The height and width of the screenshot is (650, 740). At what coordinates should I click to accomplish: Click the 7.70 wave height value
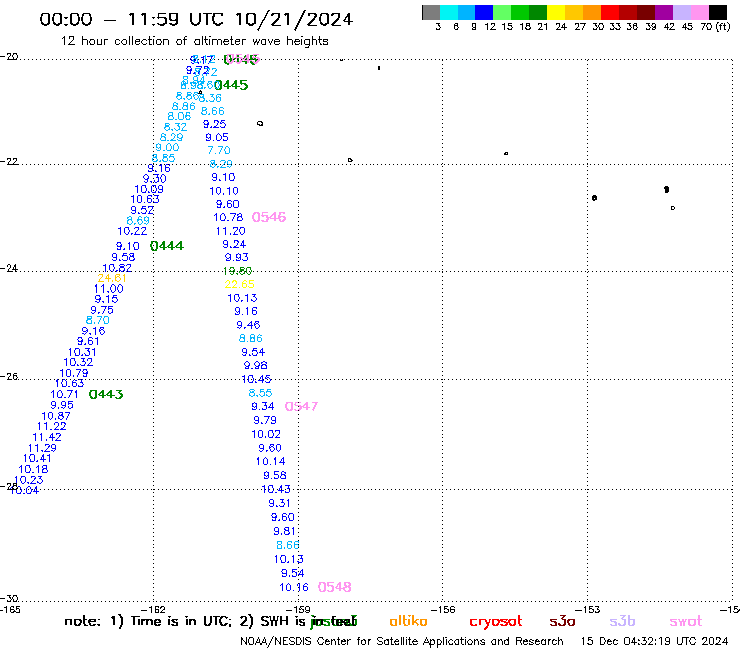[x=219, y=150]
